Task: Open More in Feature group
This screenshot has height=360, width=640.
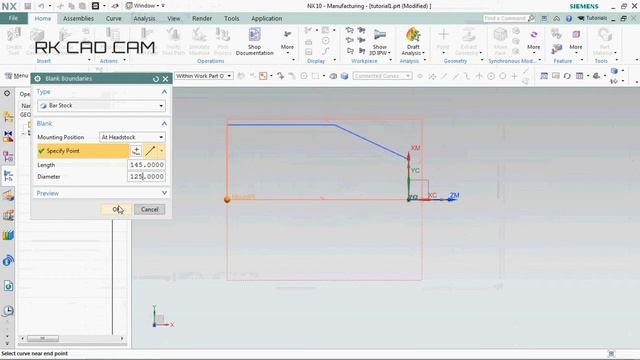Action: 576,41
